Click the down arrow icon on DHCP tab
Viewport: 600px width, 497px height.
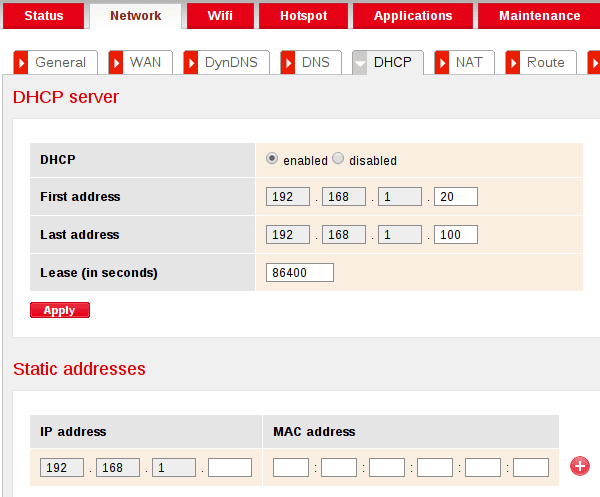pyautogui.click(x=360, y=62)
